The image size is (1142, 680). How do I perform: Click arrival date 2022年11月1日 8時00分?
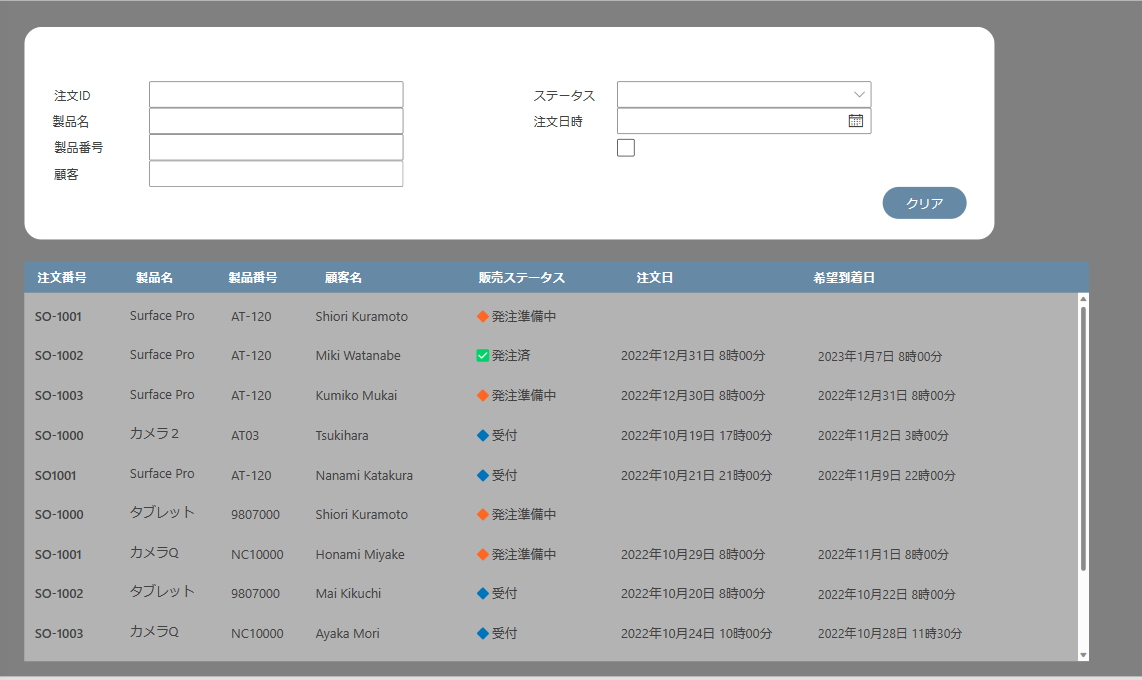(883, 554)
